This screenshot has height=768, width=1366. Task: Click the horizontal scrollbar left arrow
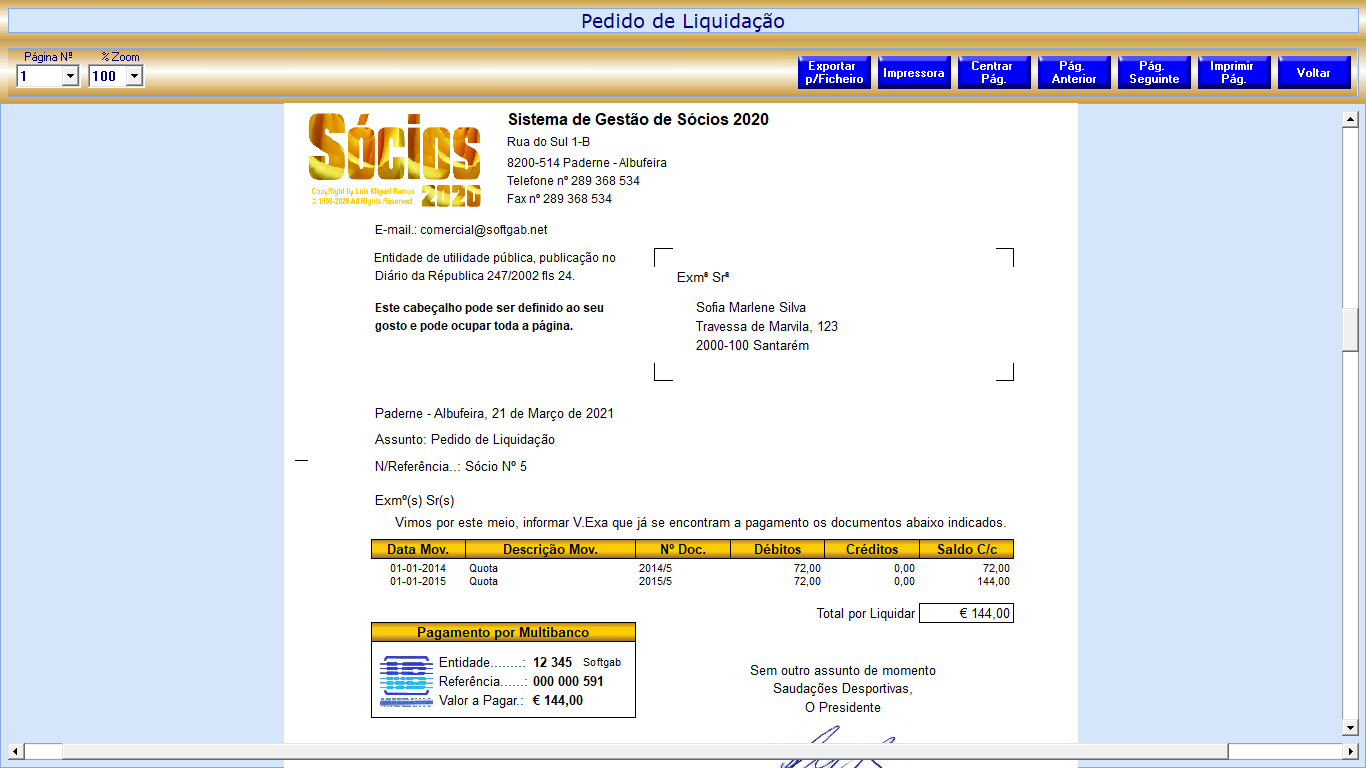[16, 751]
